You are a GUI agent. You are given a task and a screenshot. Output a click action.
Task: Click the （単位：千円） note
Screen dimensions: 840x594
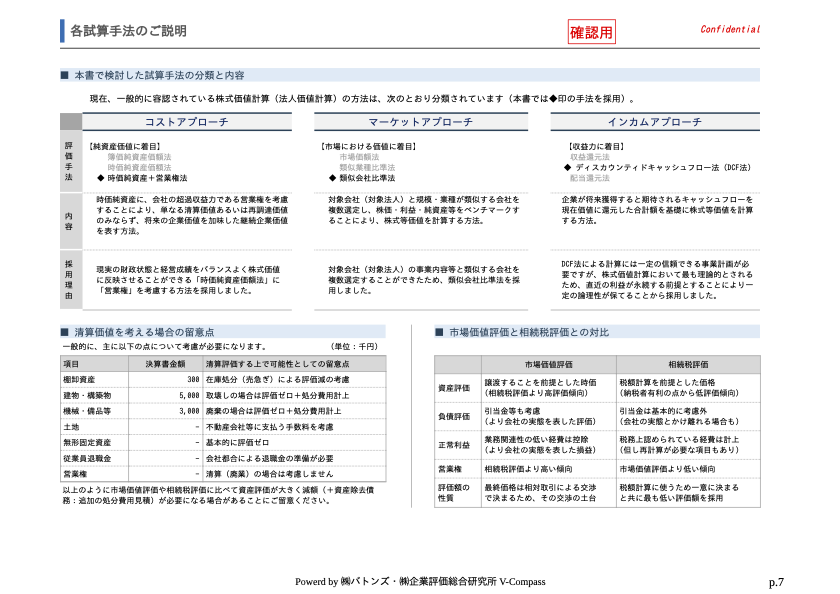354,347
